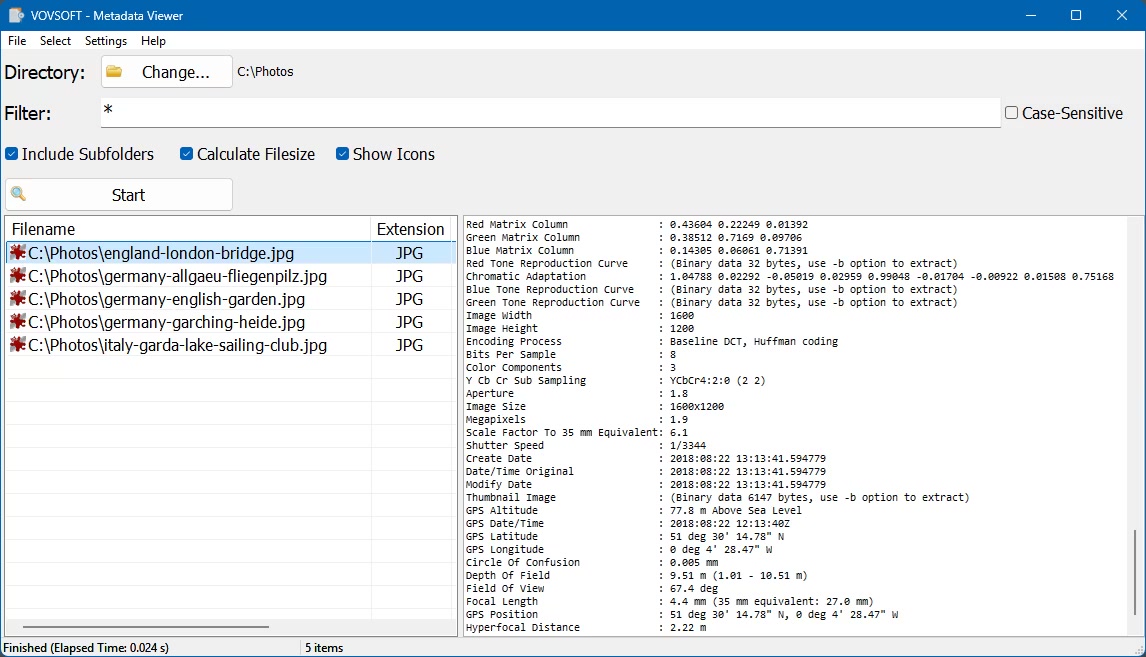Click the horizontal scrollbar under file list

140,627
